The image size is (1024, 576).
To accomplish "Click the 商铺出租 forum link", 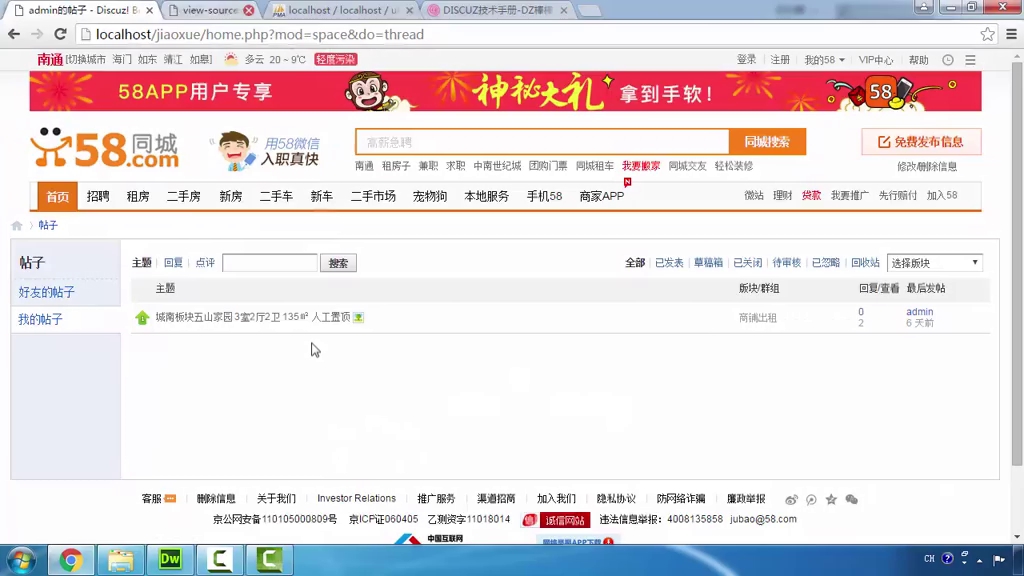I will [x=758, y=317].
